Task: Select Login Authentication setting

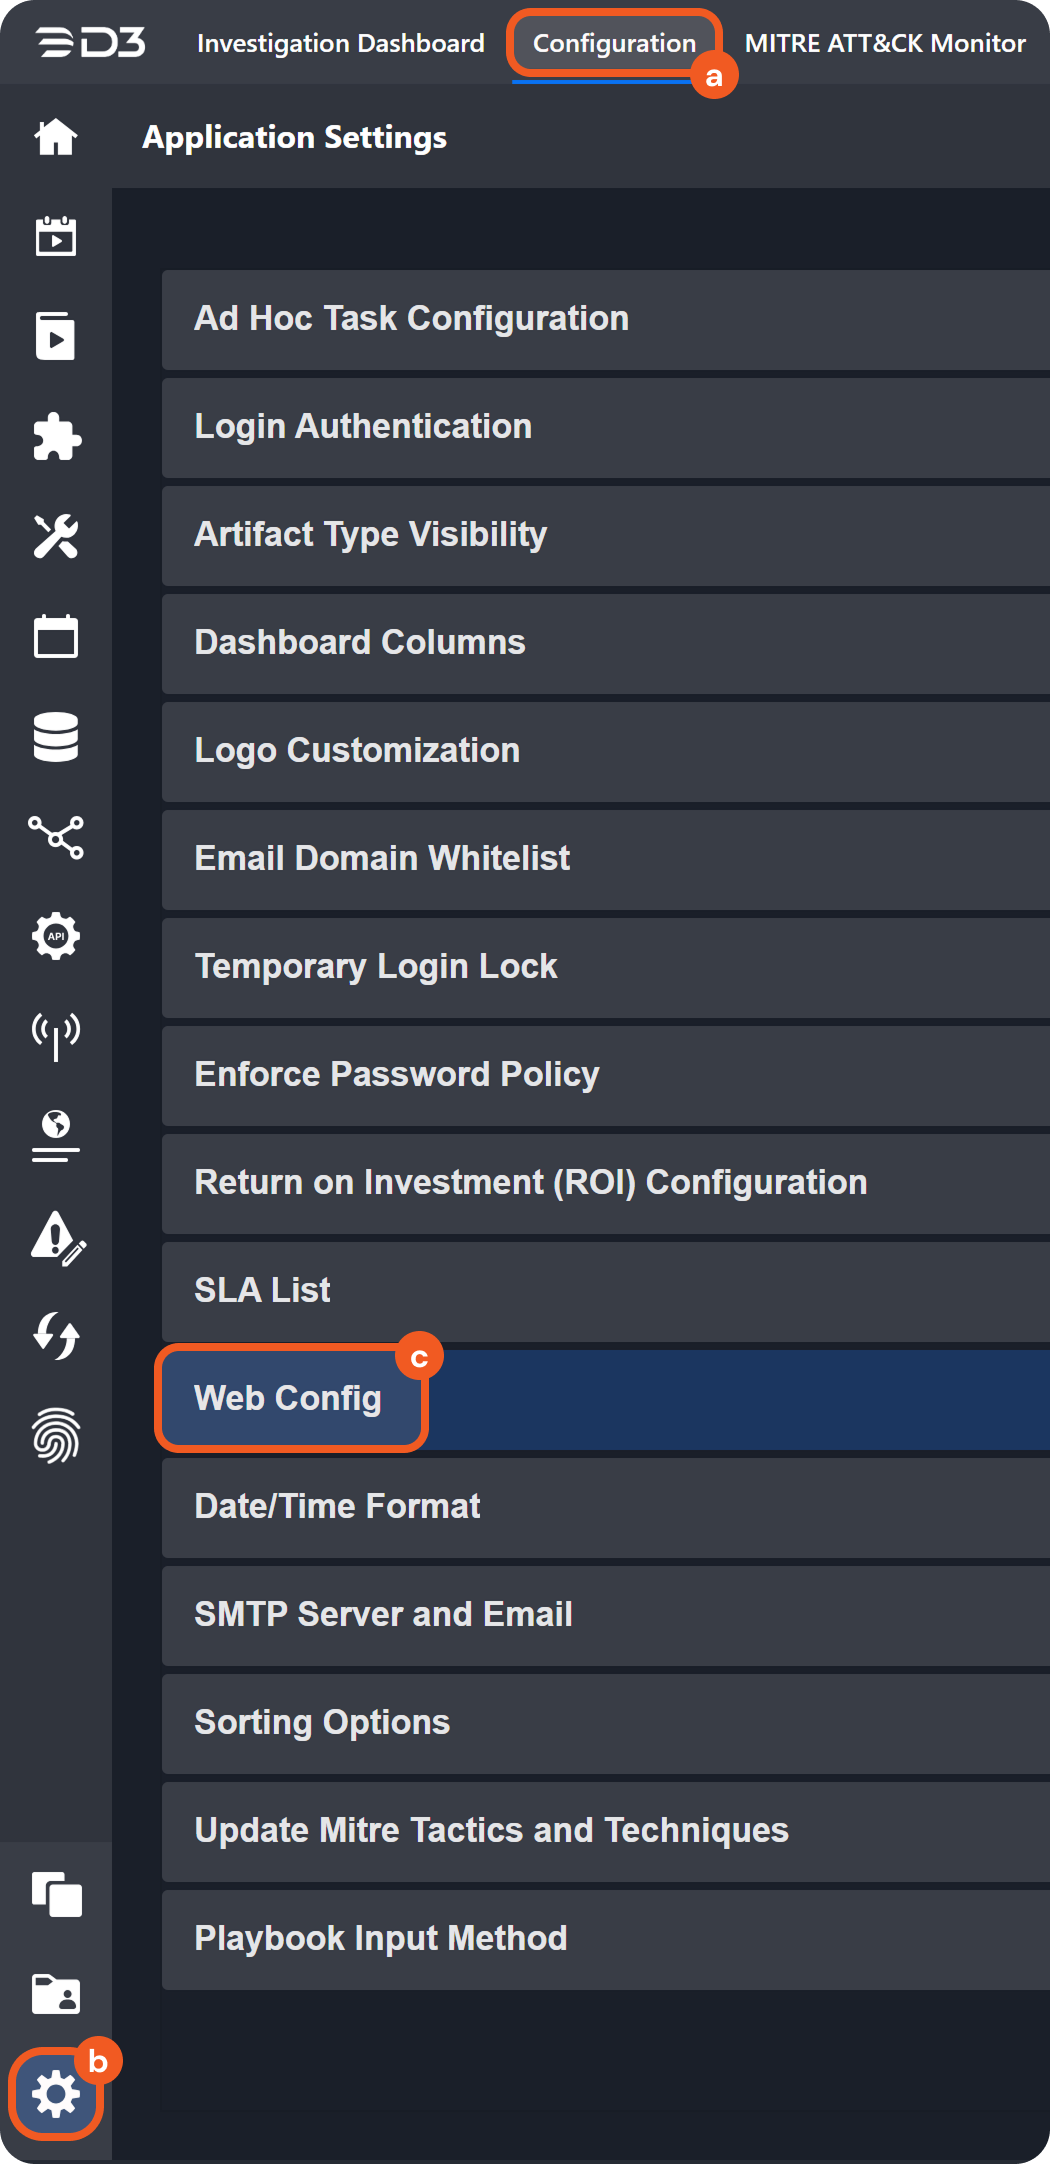Action: click(363, 426)
